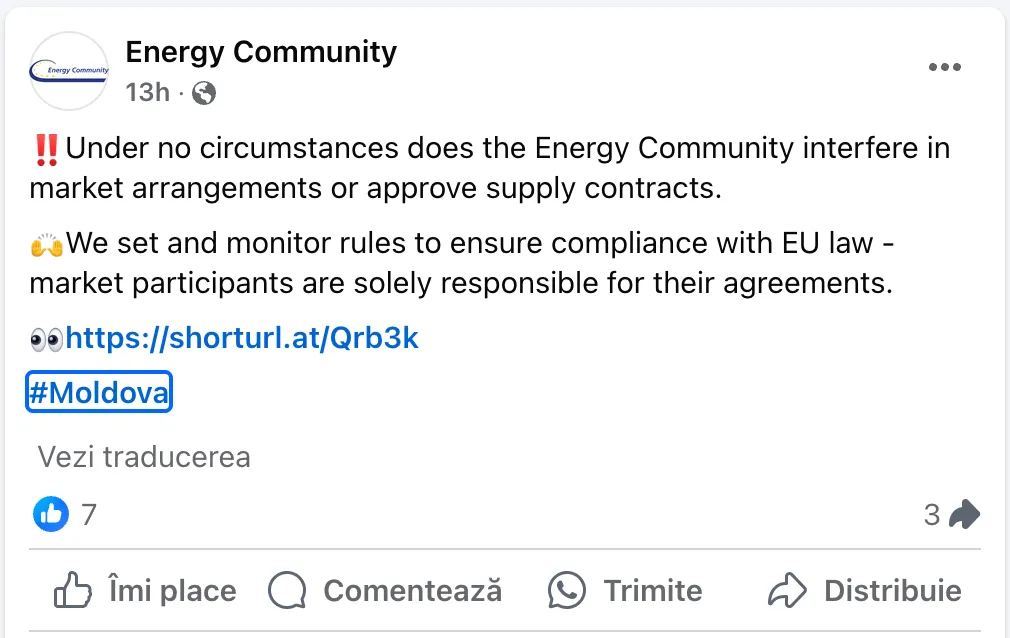Click the red double exclamation emoji

pyautogui.click(x=46, y=150)
